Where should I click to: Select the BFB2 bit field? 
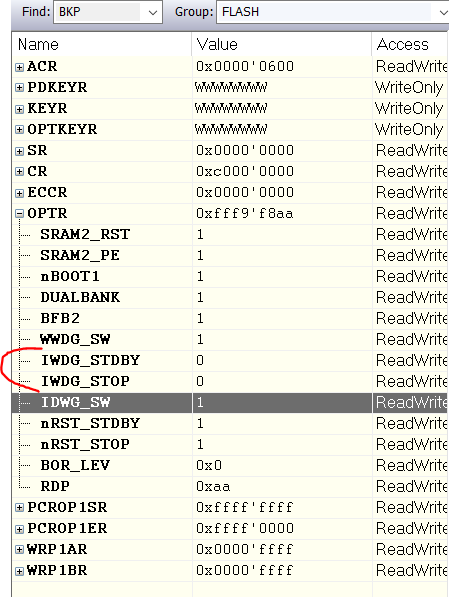click(x=60, y=318)
